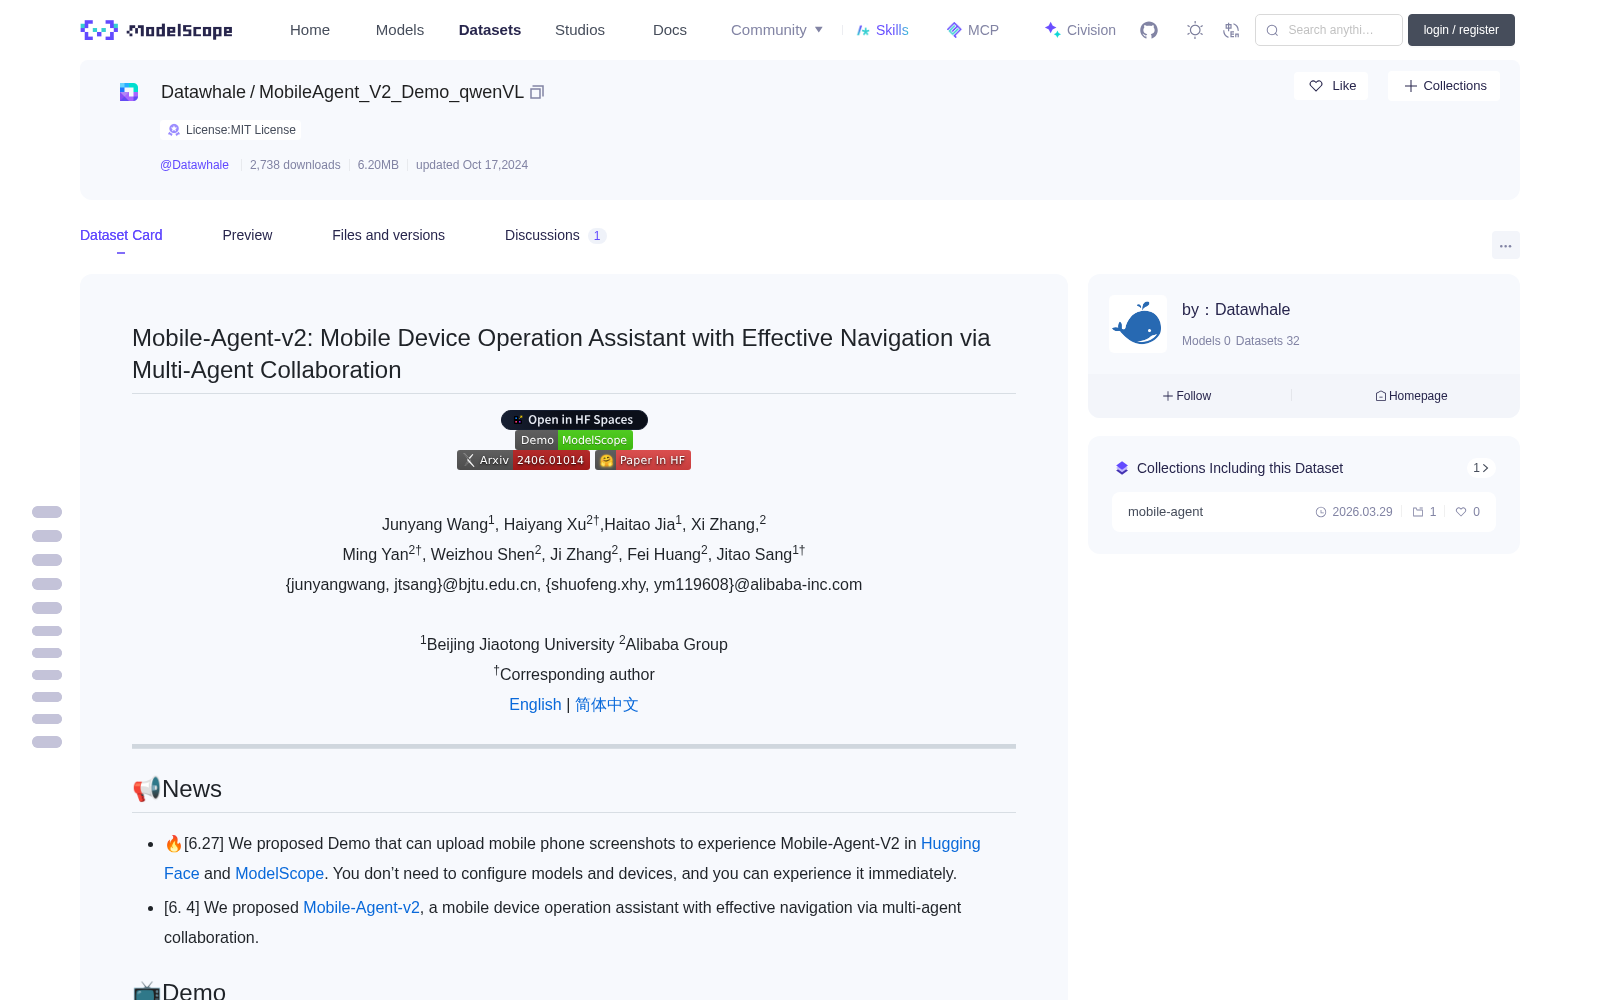This screenshot has height=1000, width=1600.
Task: Open the Mobile-Agent-v2 link in News
Action: pos(361,908)
